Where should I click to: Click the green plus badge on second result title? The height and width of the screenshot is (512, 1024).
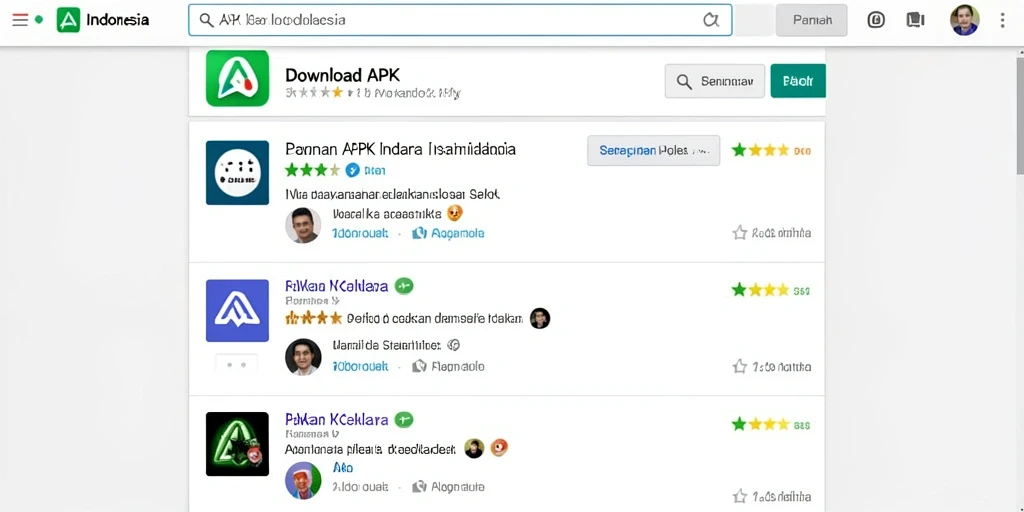click(x=404, y=286)
